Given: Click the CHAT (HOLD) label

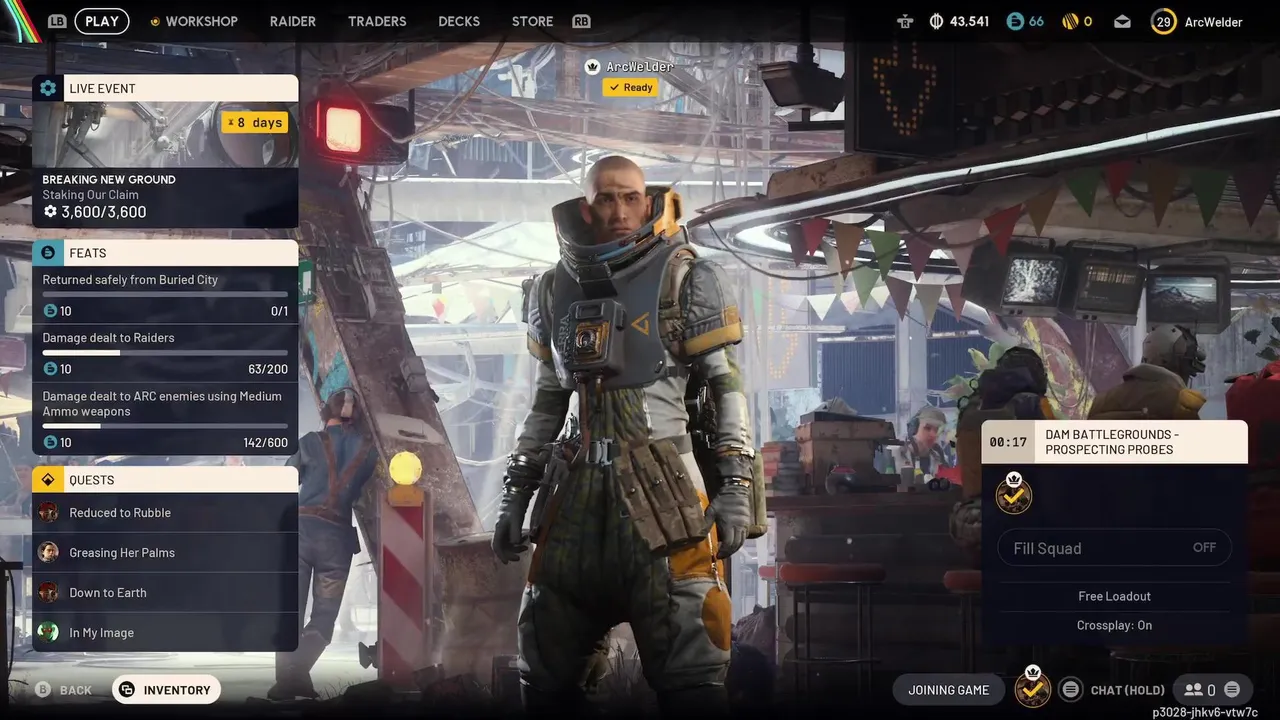Looking at the screenshot, I should pyautogui.click(x=1128, y=690).
